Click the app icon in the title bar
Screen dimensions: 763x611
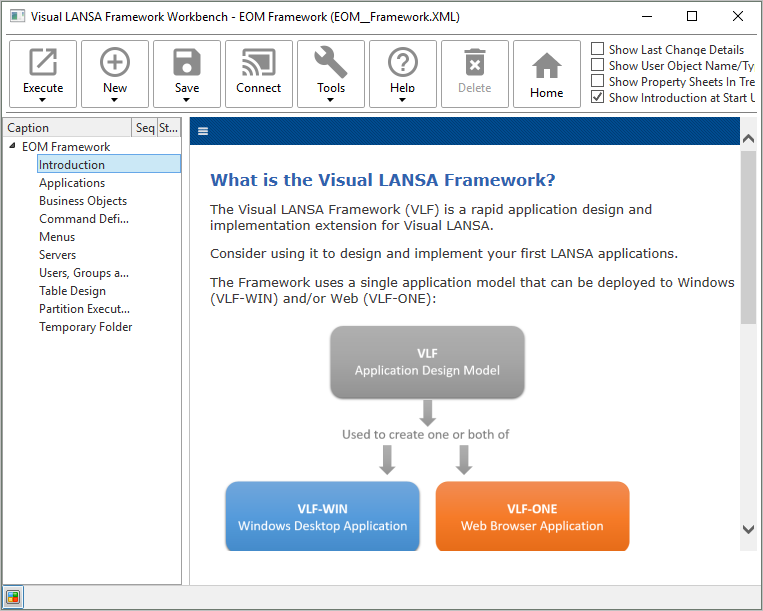coord(18,17)
